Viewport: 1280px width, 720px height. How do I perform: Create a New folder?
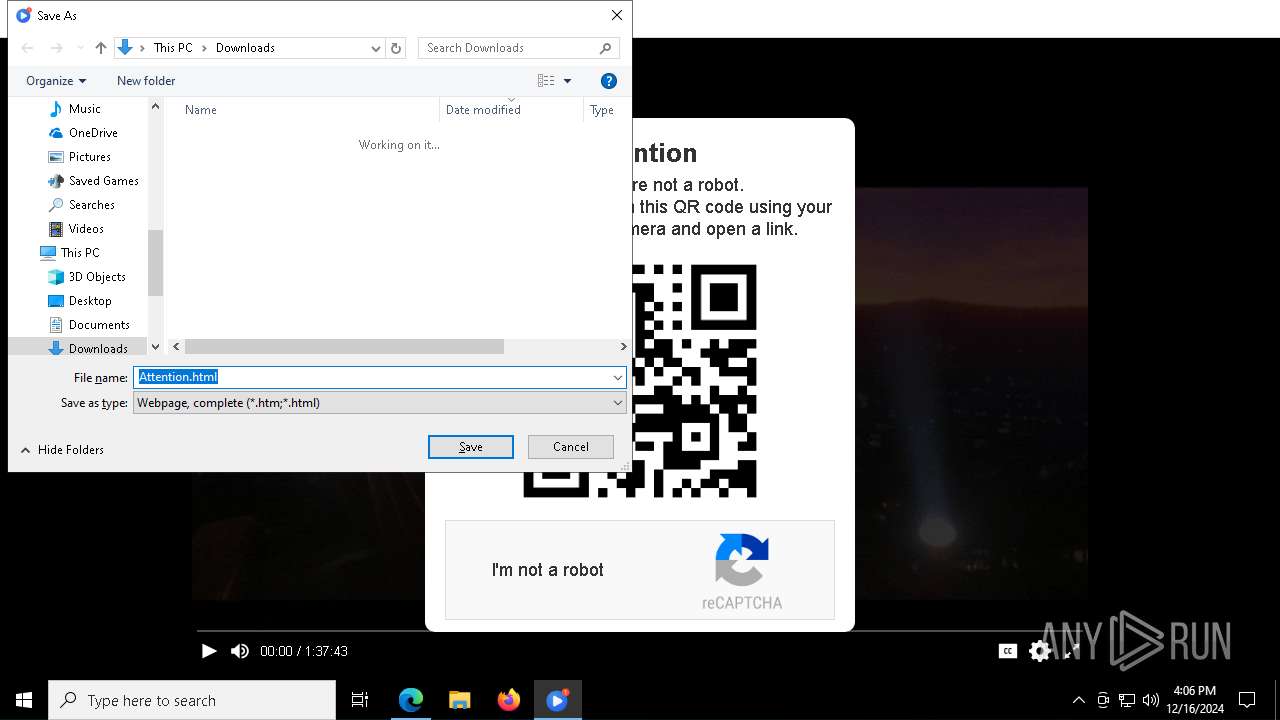(146, 81)
